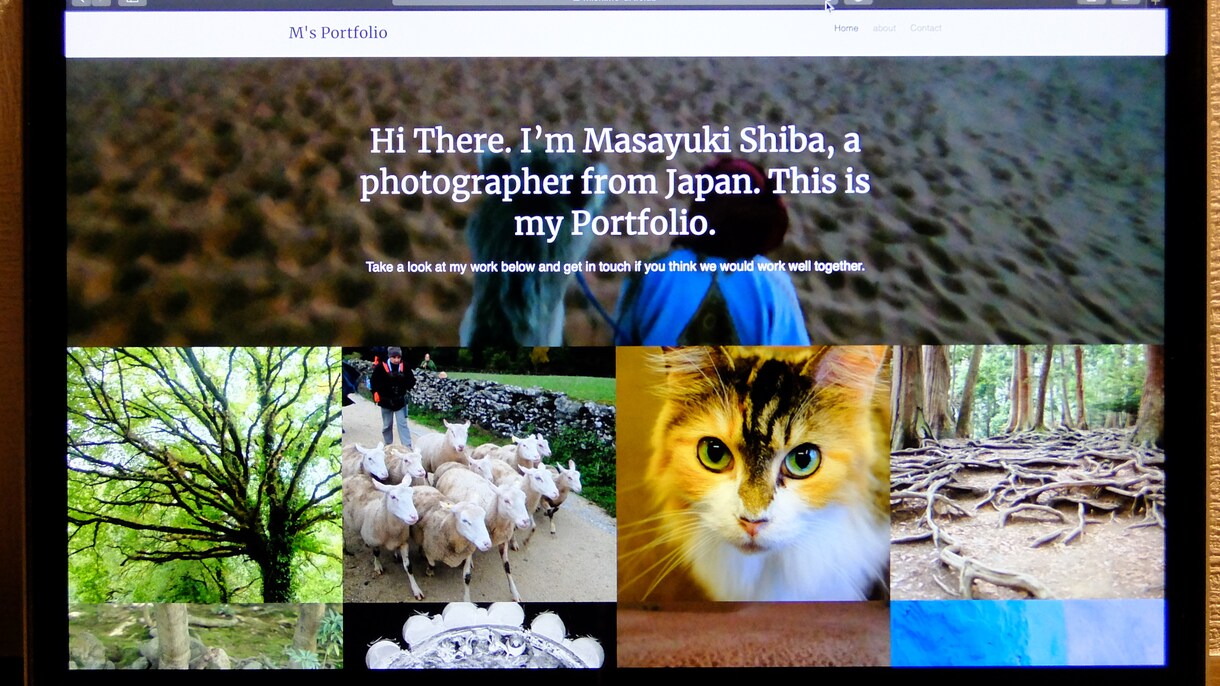Open the mossy garden photo thumbnail
Screen dimensions: 1220x686
[205, 636]
